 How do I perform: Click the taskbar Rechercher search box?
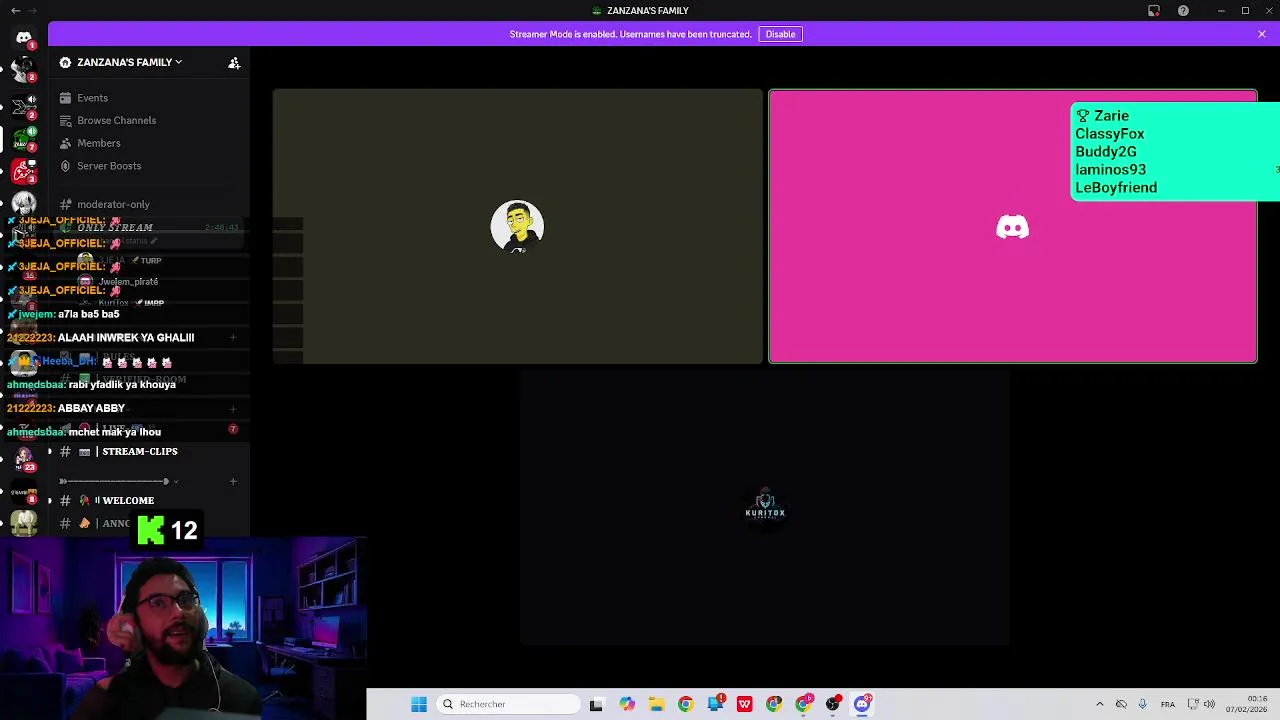coord(509,704)
